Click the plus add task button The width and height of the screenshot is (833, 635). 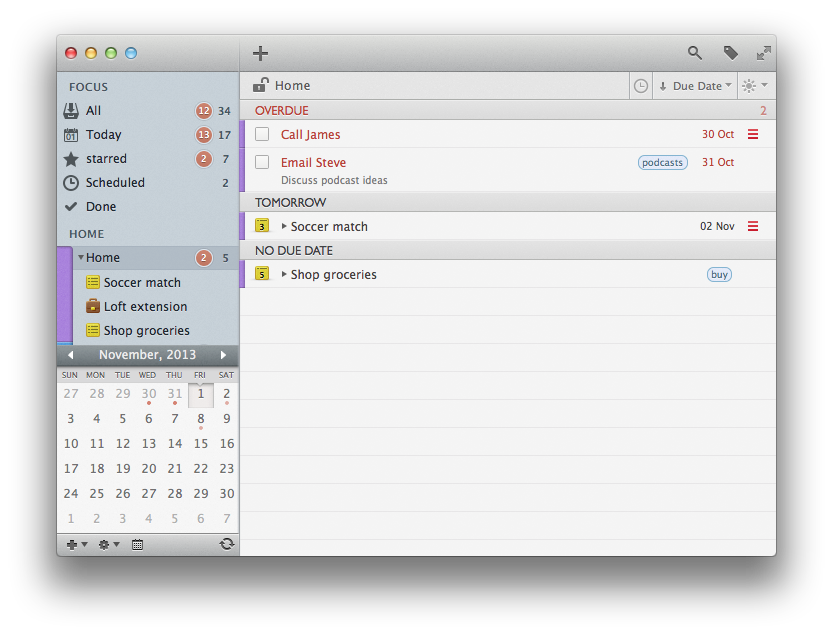[260, 53]
